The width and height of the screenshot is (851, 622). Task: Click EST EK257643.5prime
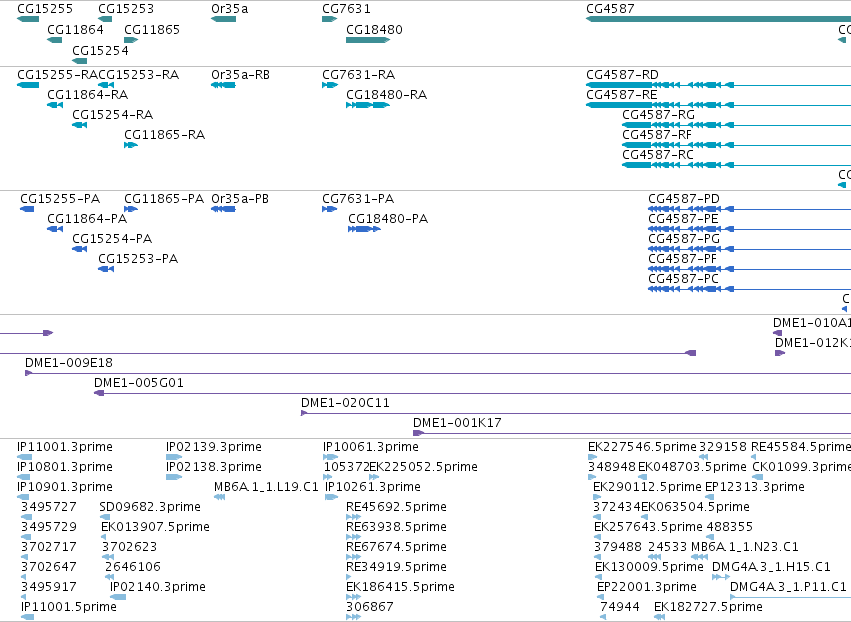click(598, 537)
